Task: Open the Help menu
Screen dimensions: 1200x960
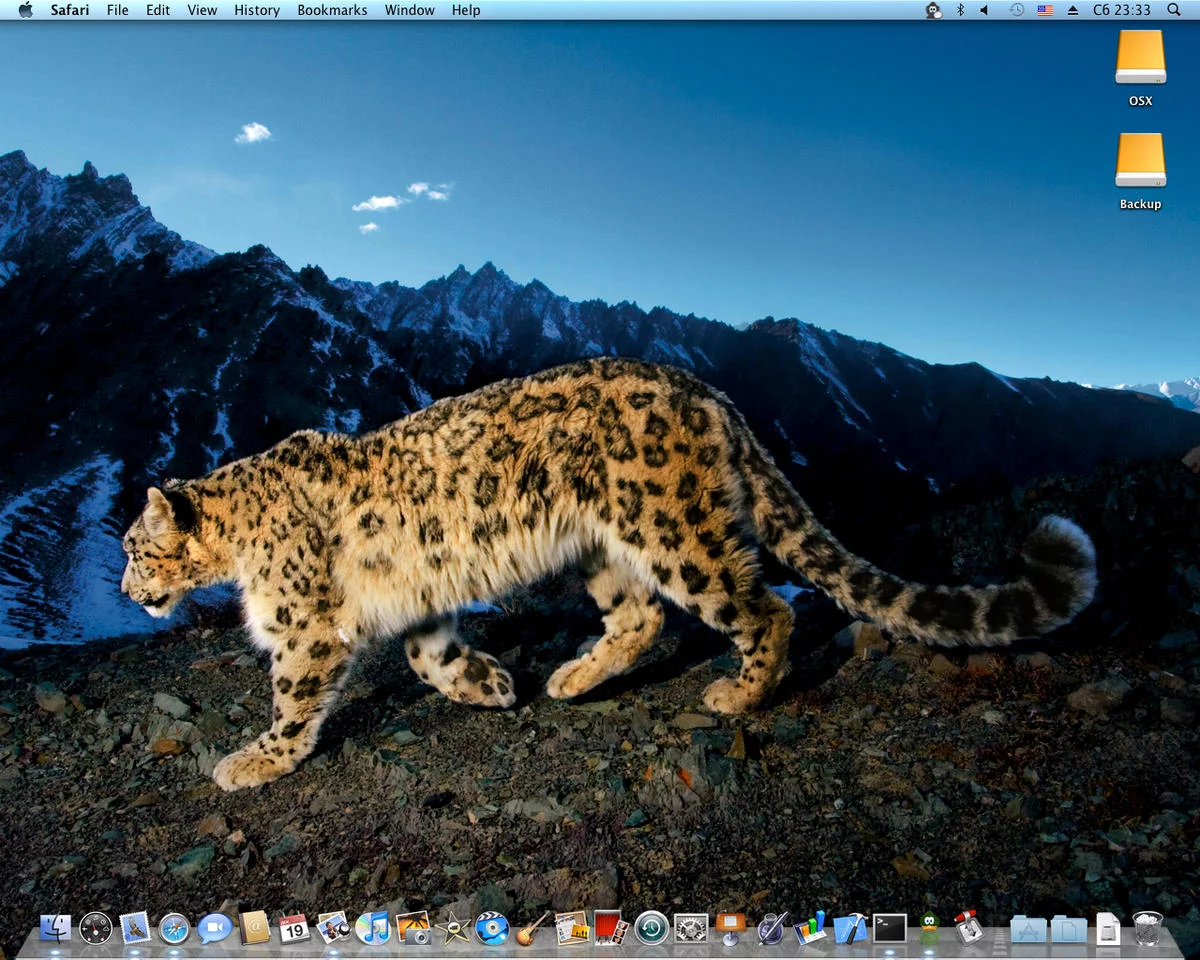Action: 466,10
